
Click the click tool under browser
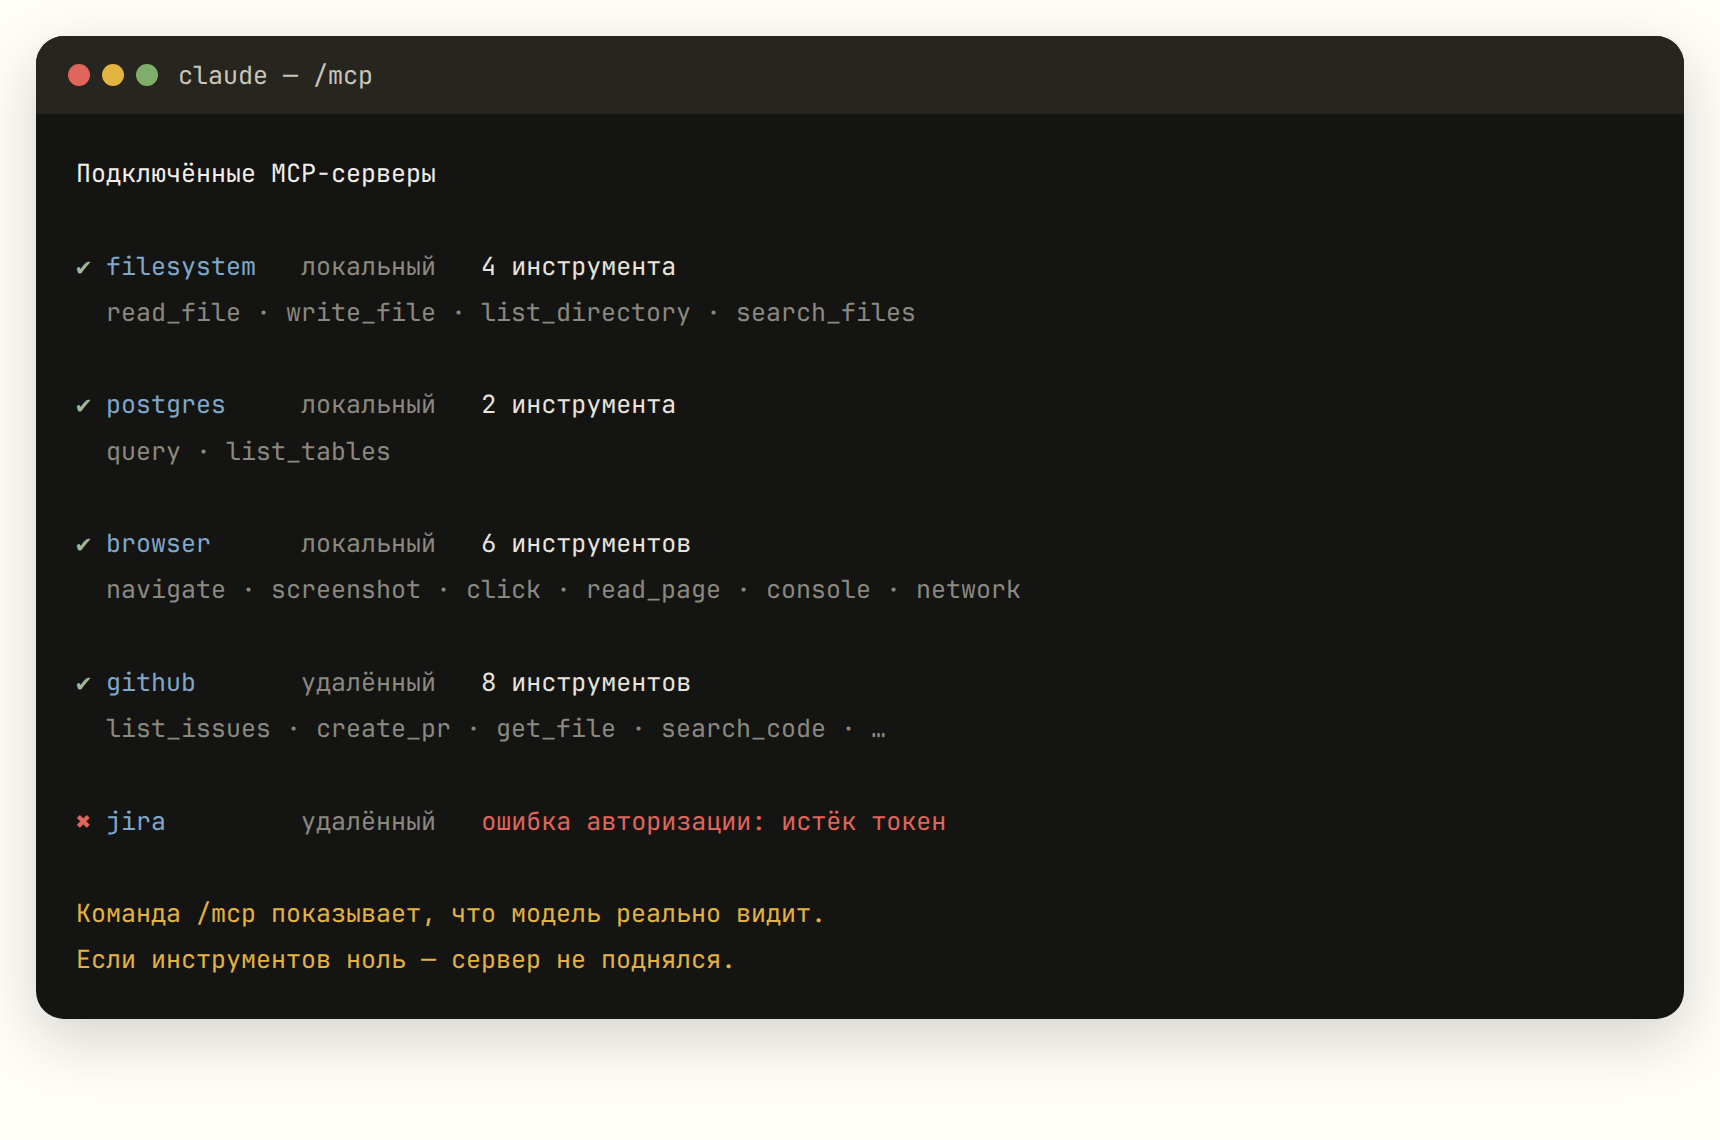503,590
